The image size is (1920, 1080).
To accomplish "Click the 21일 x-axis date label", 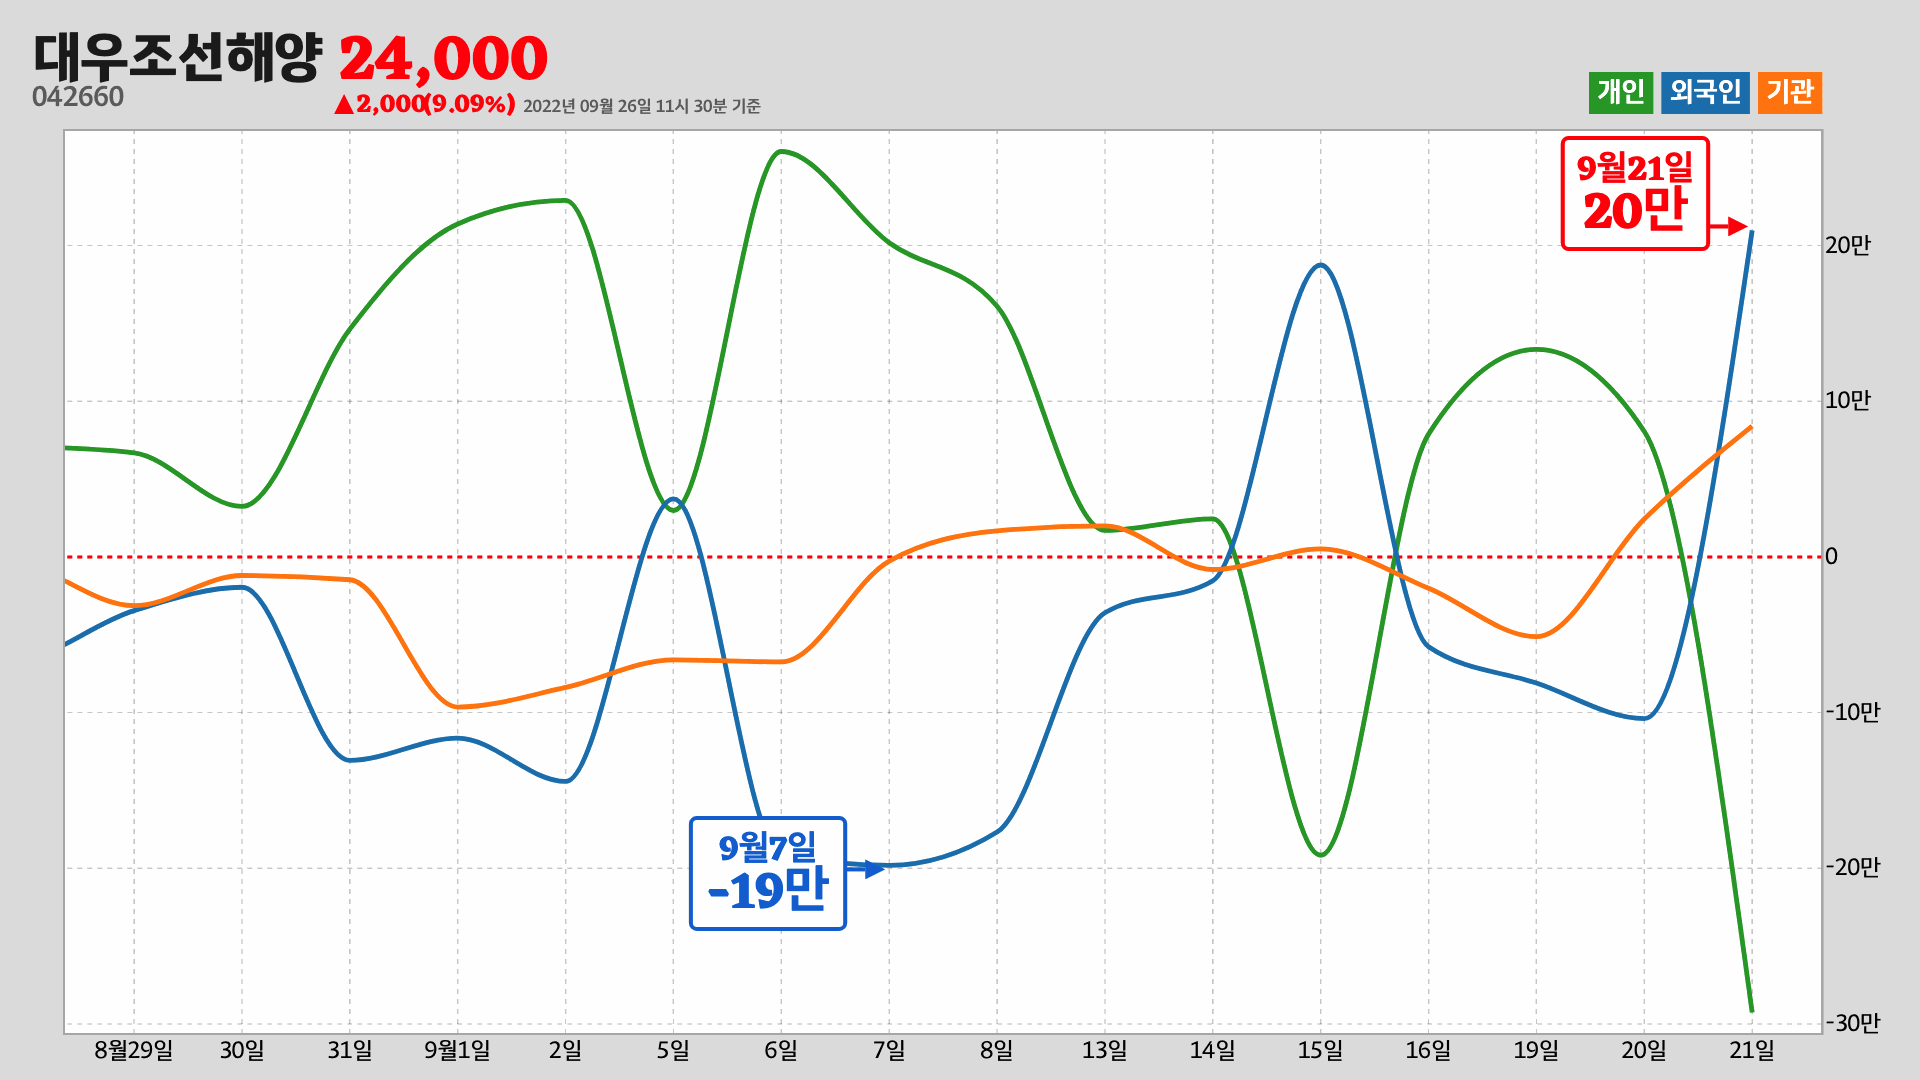I will click(1751, 1050).
